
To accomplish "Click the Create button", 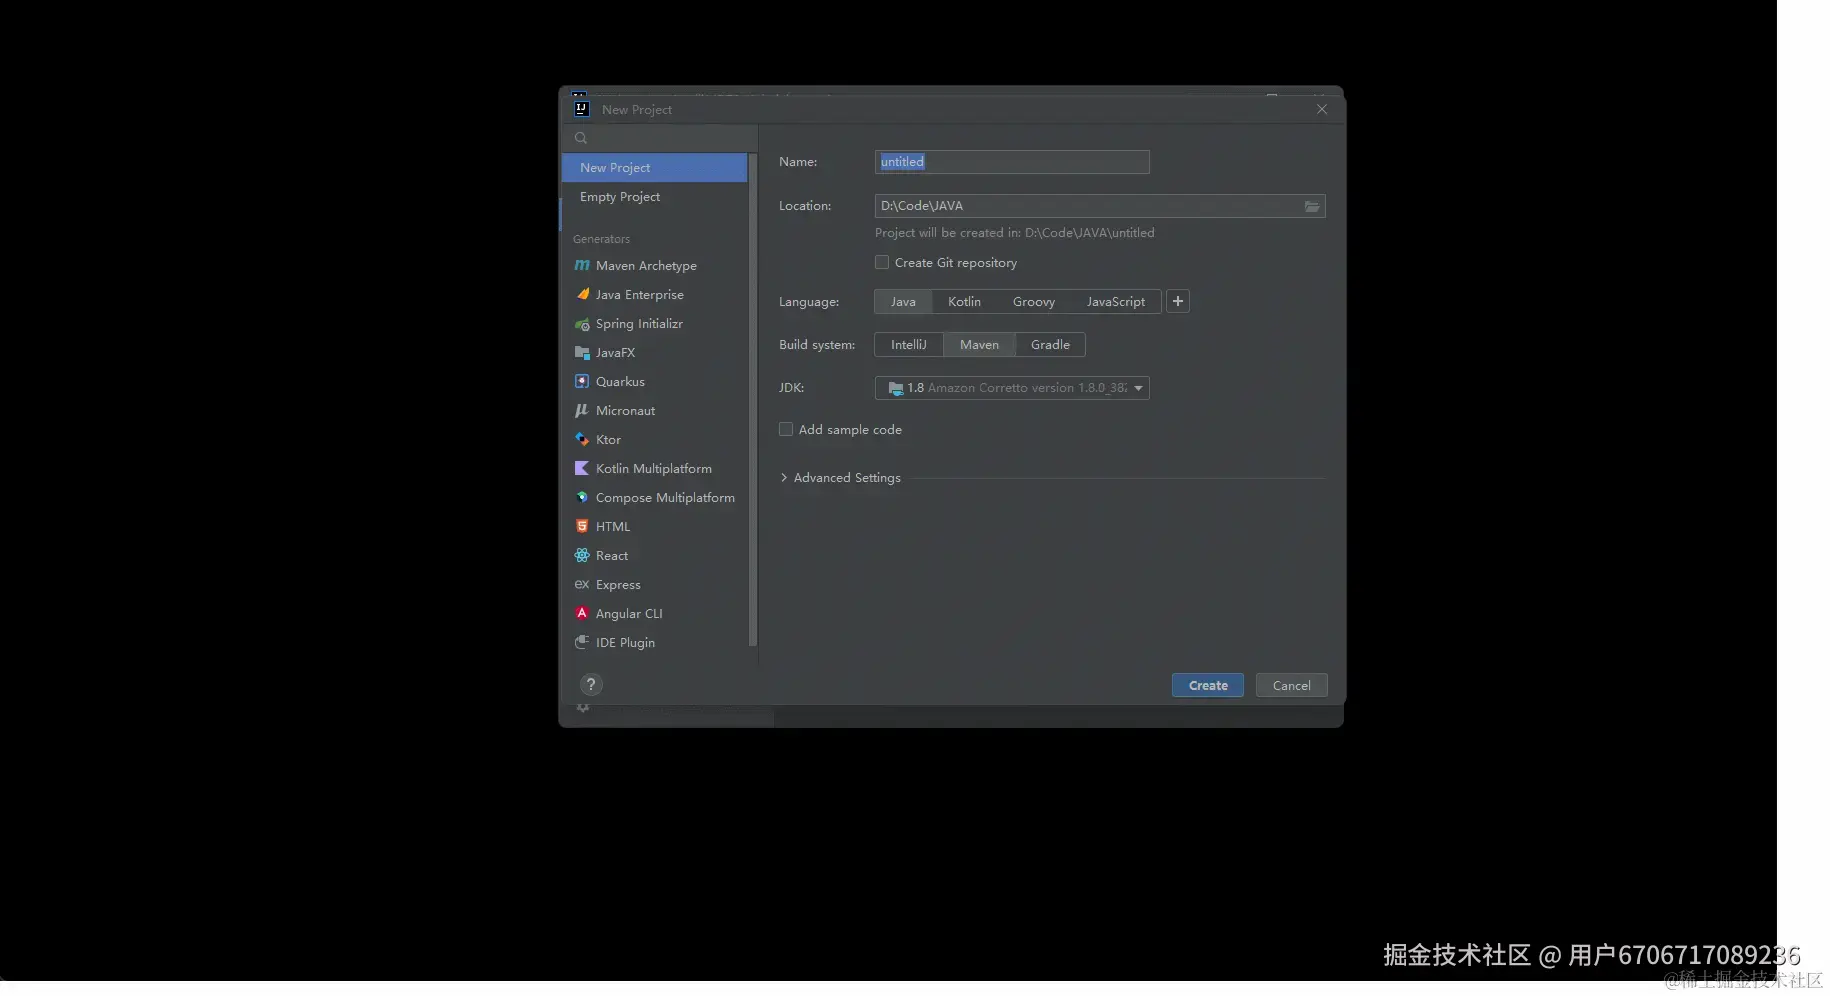I will pyautogui.click(x=1208, y=685).
